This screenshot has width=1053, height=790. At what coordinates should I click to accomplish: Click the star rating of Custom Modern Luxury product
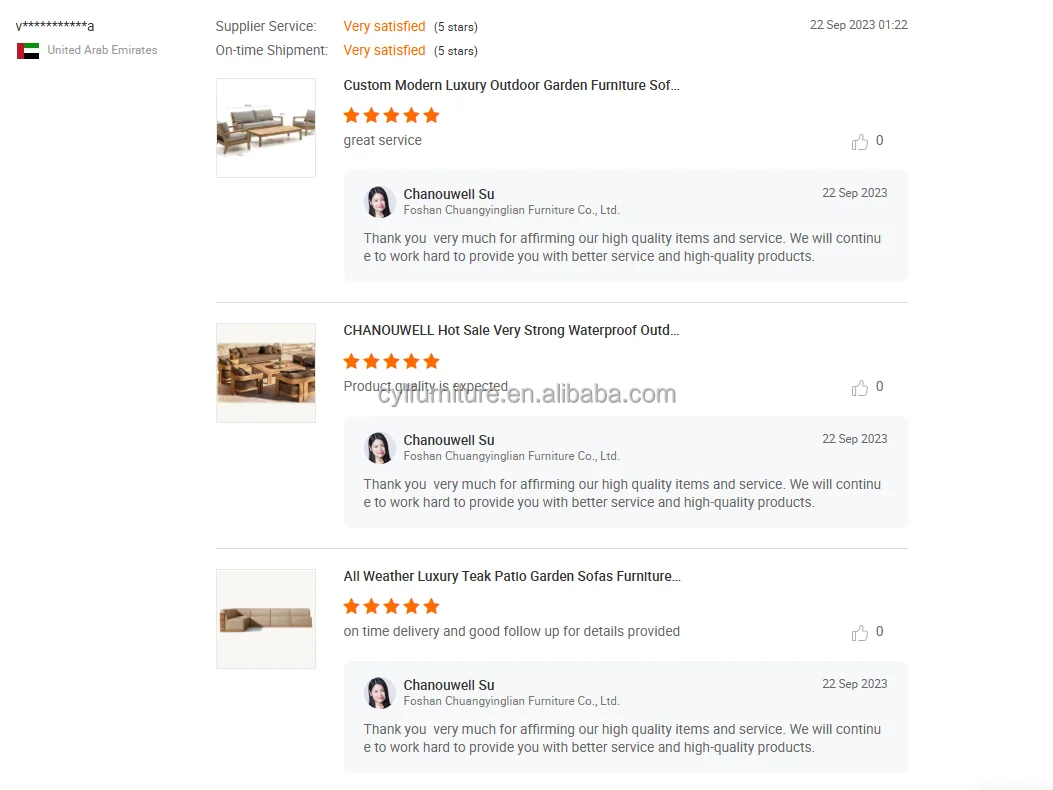[392, 116]
